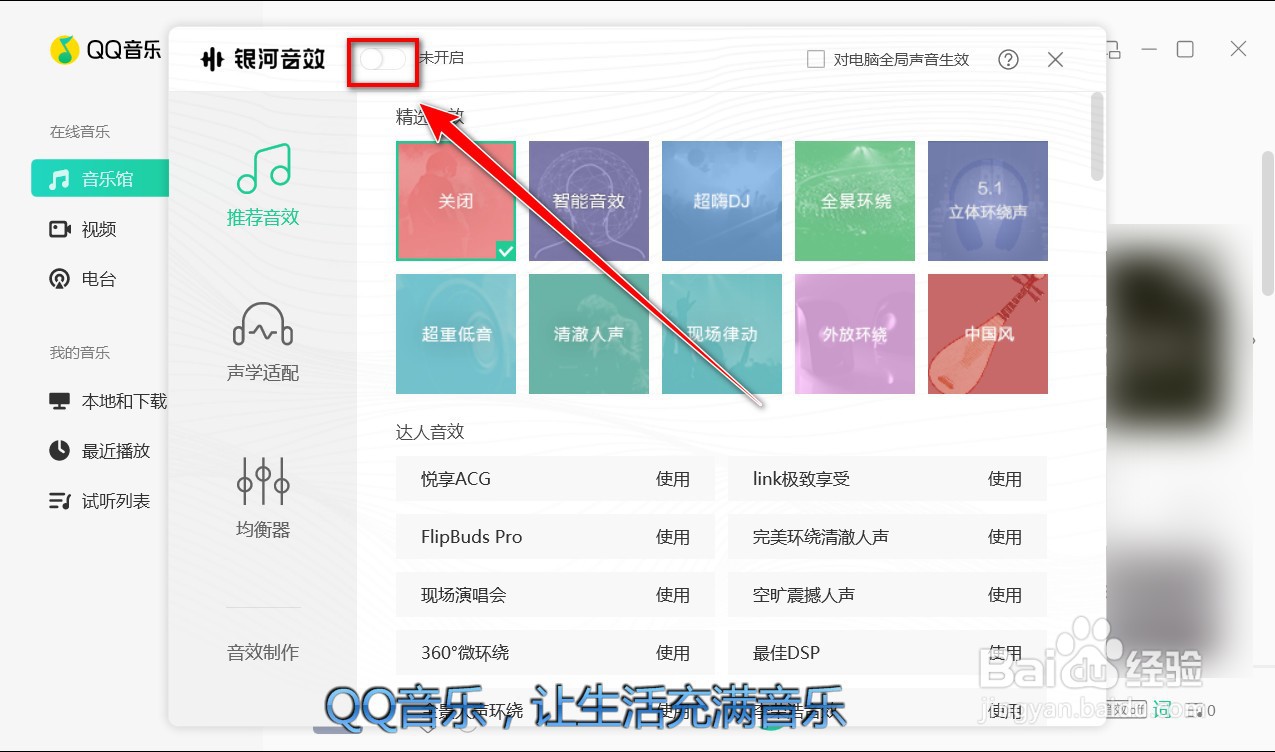1275x752 pixels.
Task: Apply the 最佳DSP effect via 使用
Action: [1006, 652]
